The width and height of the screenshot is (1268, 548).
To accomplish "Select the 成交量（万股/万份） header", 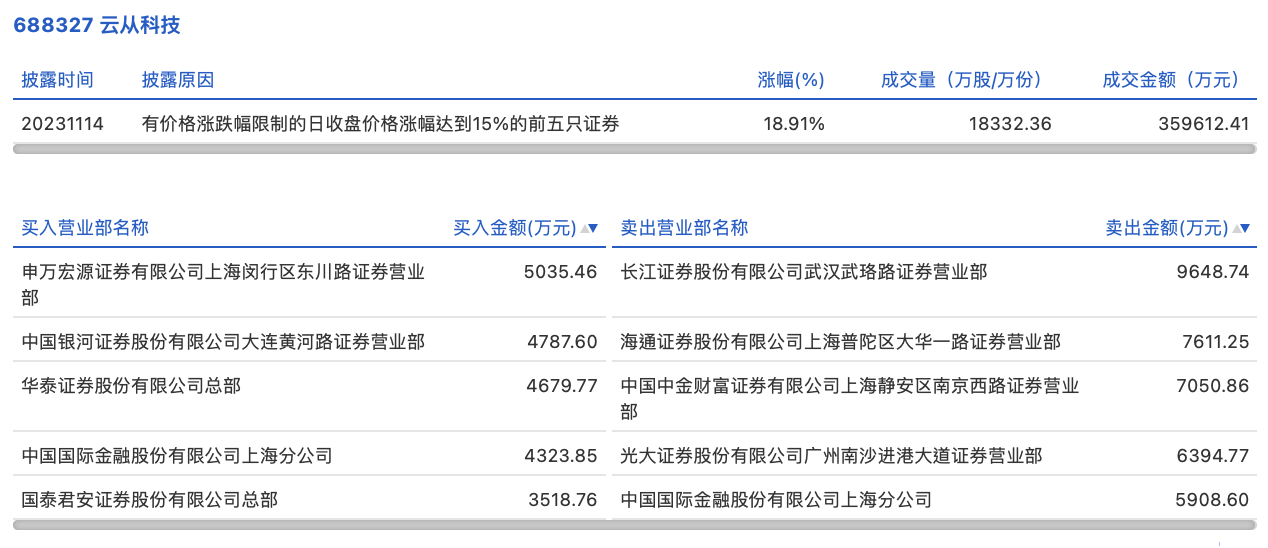I will [961, 80].
